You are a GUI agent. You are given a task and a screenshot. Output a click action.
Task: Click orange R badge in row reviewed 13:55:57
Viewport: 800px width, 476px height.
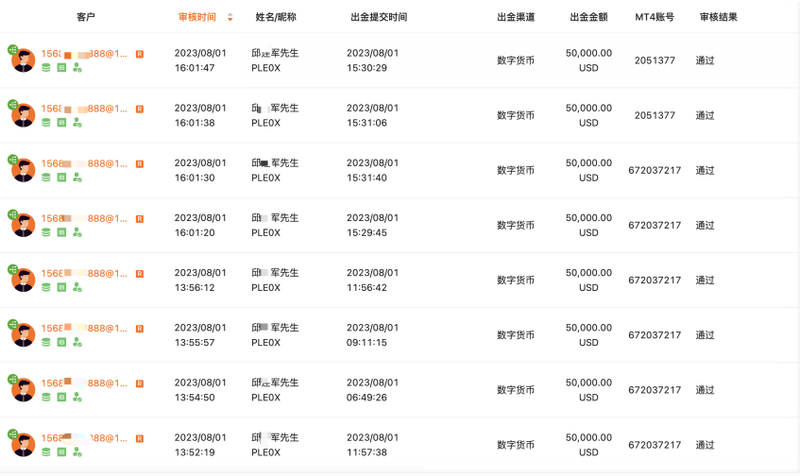pyautogui.click(x=139, y=329)
